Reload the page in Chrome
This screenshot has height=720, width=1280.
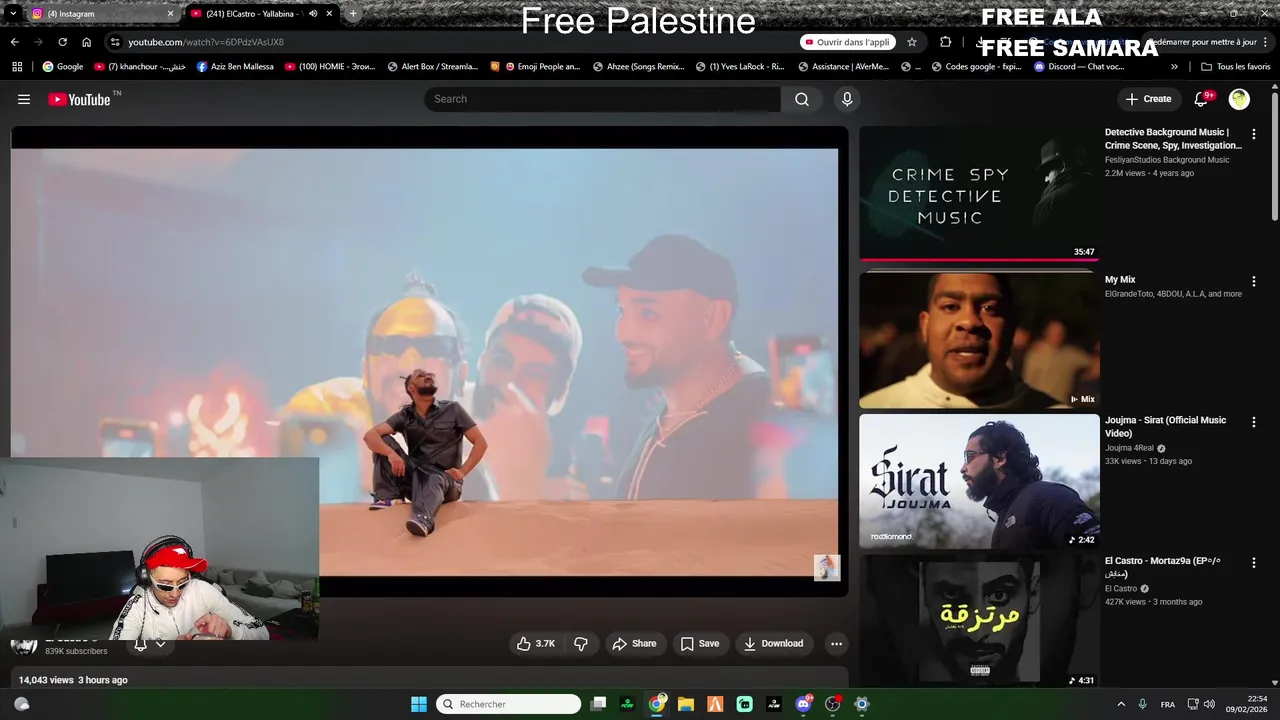coord(62,42)
